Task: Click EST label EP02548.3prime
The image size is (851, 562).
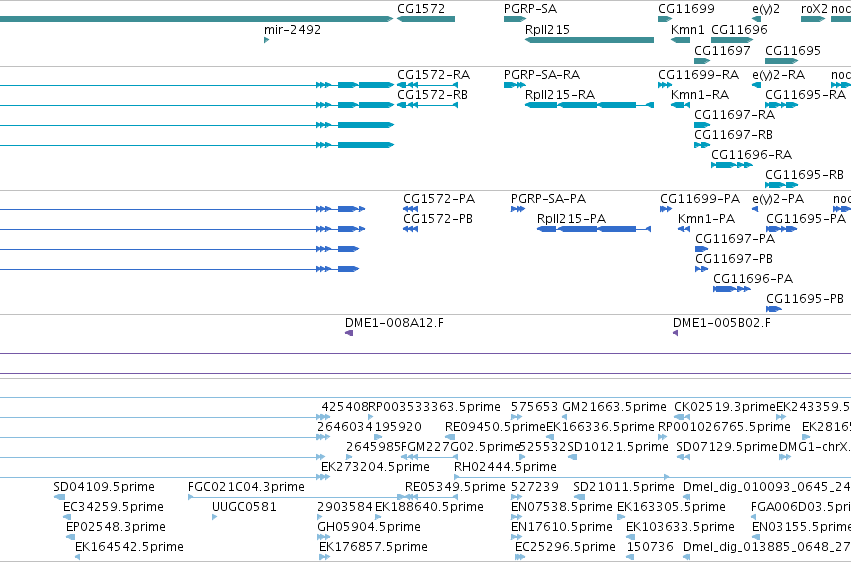Action: coord(116,527)
